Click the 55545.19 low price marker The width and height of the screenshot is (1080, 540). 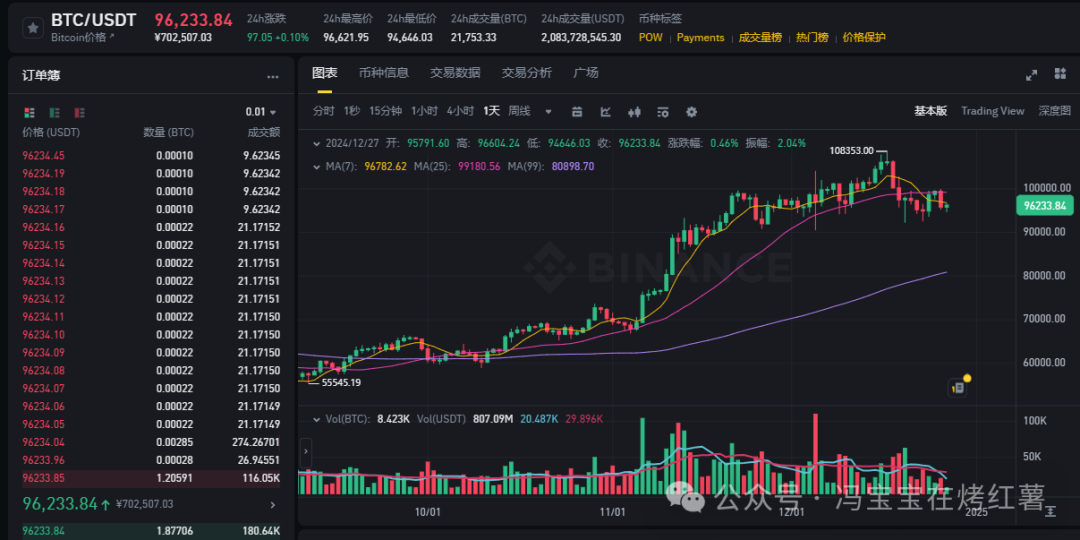(x=341, y=382)
